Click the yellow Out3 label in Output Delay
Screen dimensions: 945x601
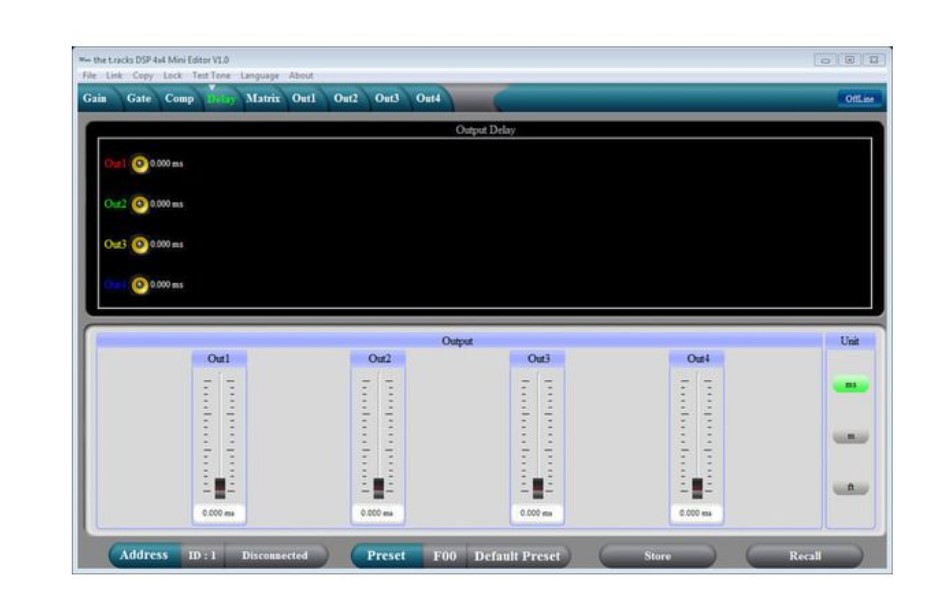coord(115,245)
